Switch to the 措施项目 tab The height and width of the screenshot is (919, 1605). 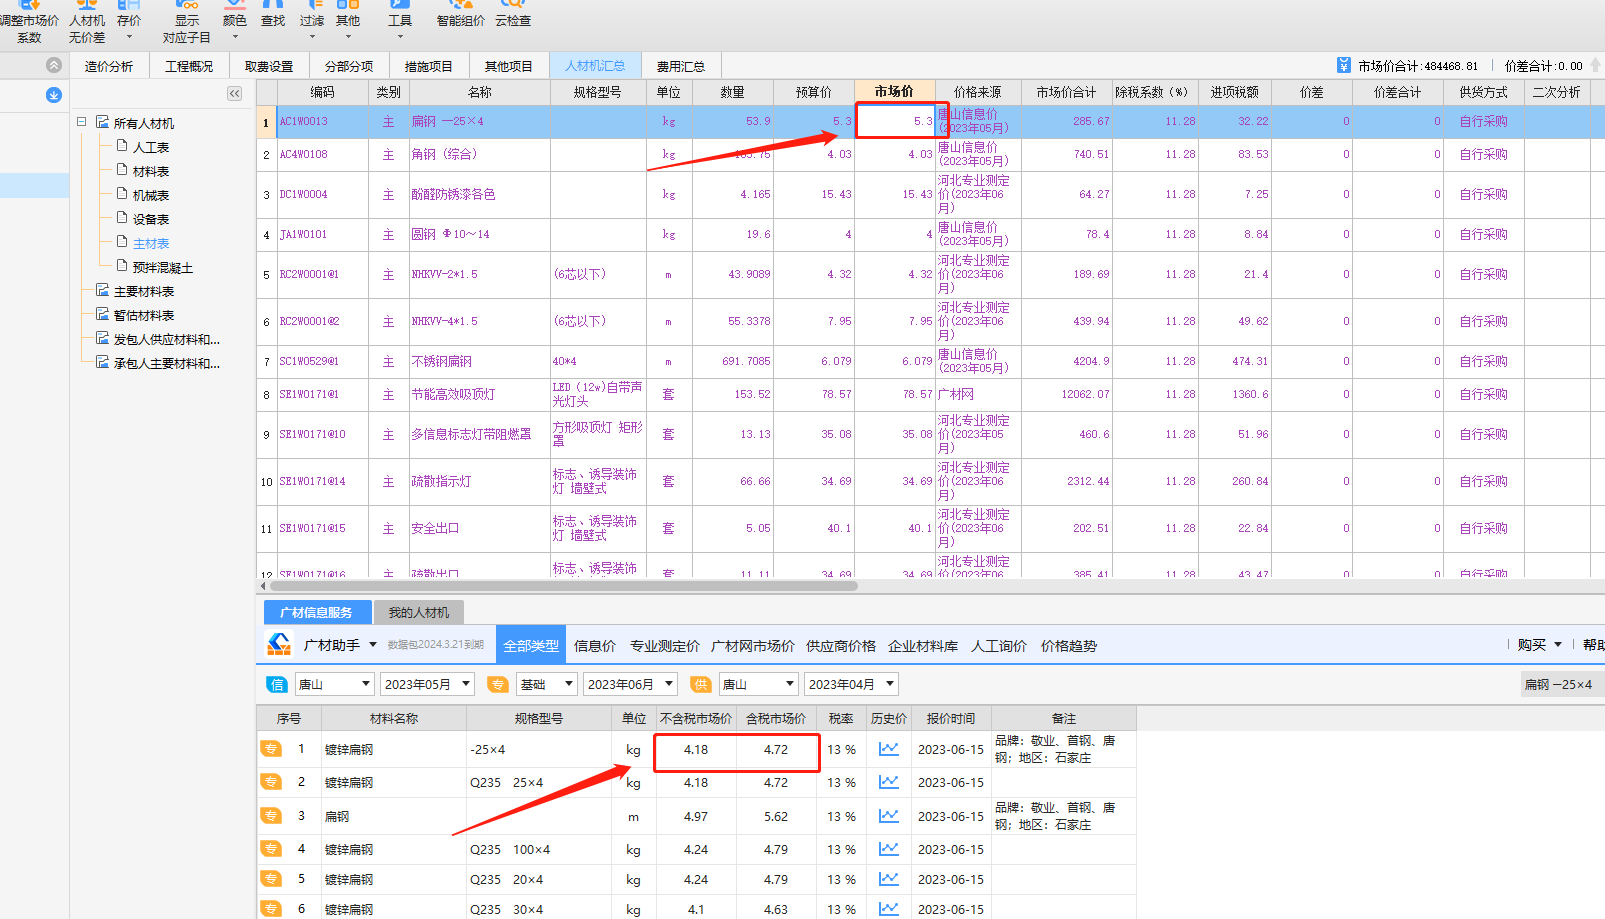point(429,66)
